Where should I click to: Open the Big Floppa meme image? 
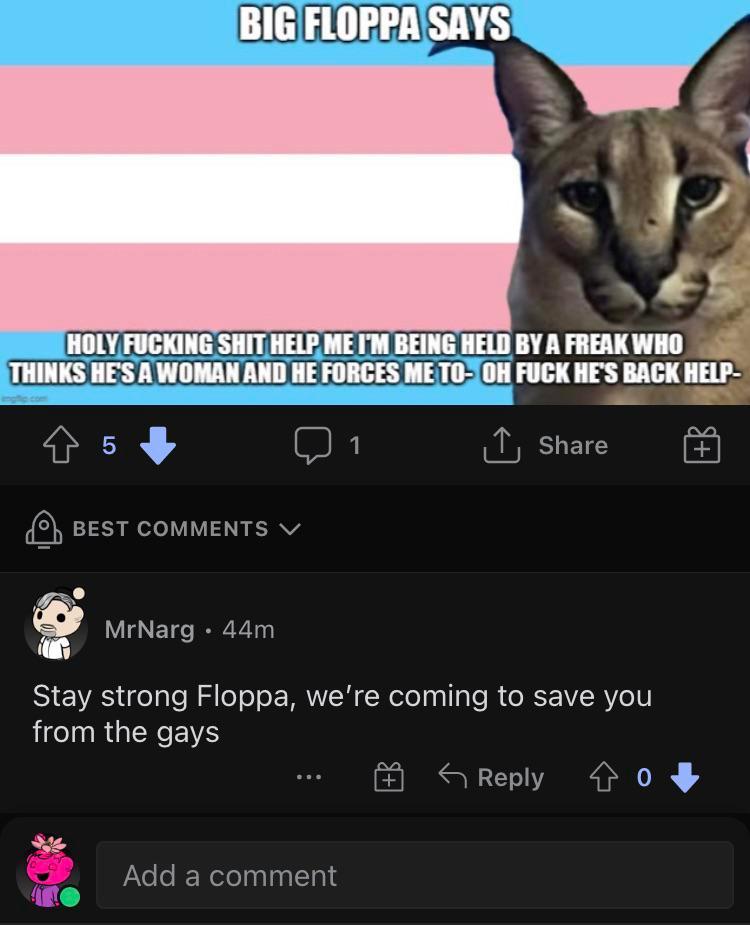[375, 202]
